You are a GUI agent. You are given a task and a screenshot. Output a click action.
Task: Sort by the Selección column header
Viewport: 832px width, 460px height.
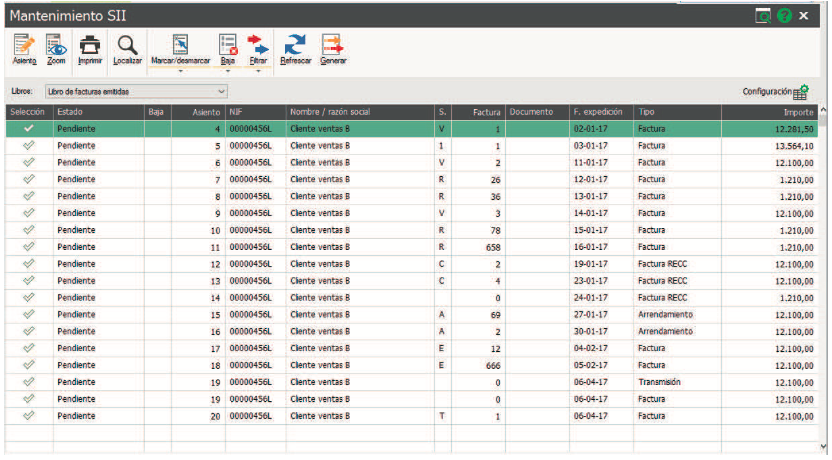tap(29, 112)
